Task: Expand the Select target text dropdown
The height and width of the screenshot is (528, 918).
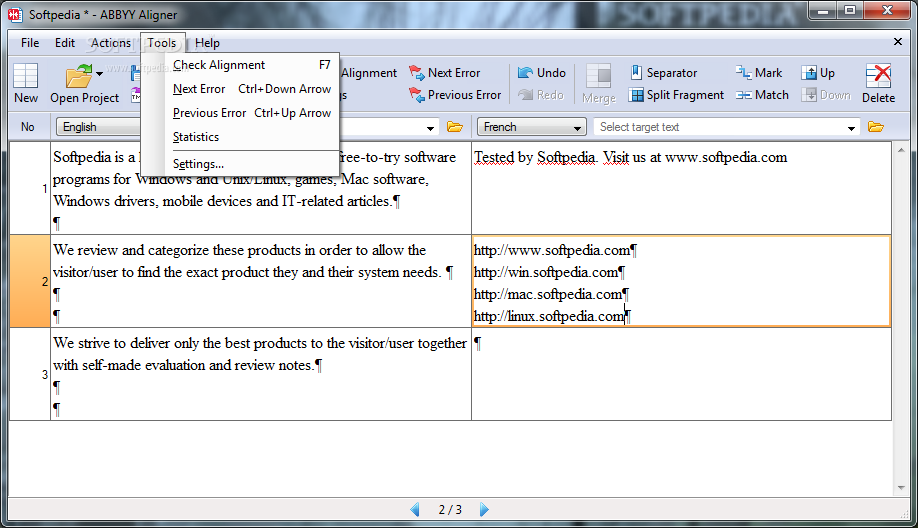Action: click(x=851, y=128)
